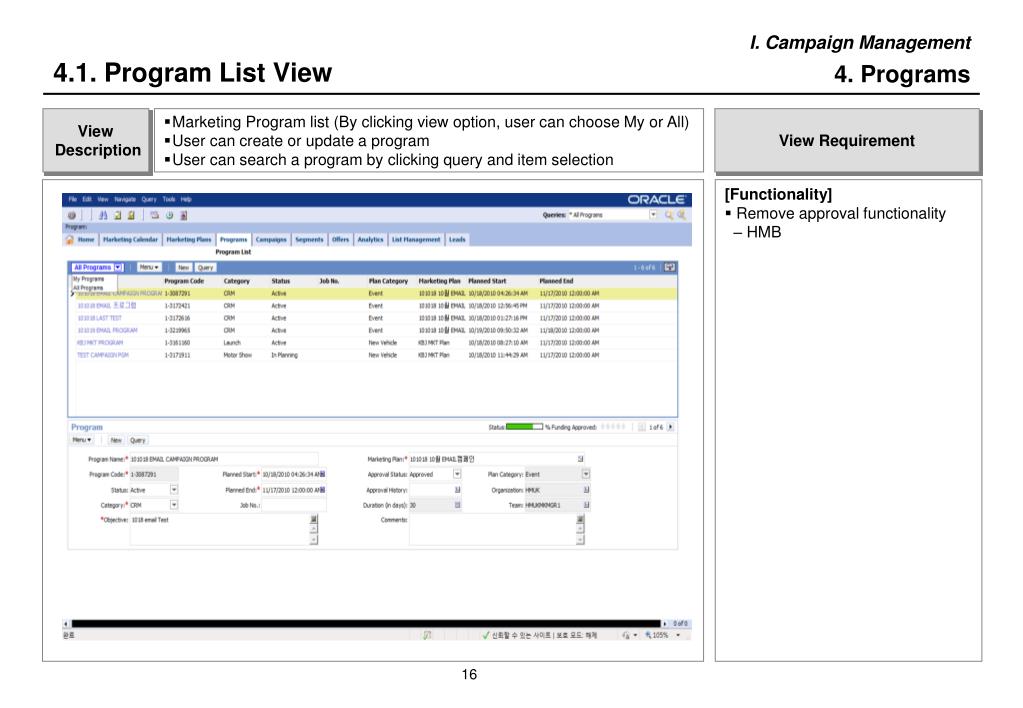
Task: Go to next record arrow in Program form
Action: [x=671, y=427]
